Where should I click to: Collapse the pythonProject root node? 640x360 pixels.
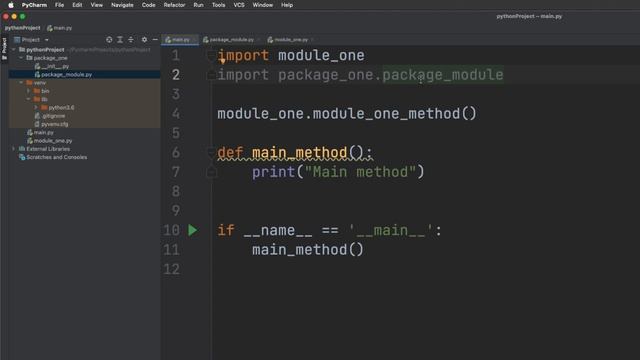pos(14,49)
